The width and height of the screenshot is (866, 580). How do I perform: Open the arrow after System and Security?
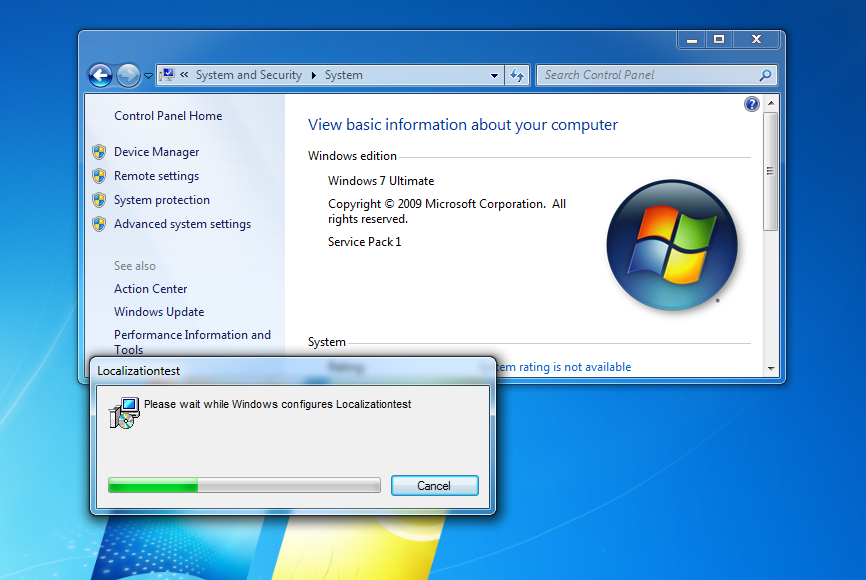[x=314, y=75]
